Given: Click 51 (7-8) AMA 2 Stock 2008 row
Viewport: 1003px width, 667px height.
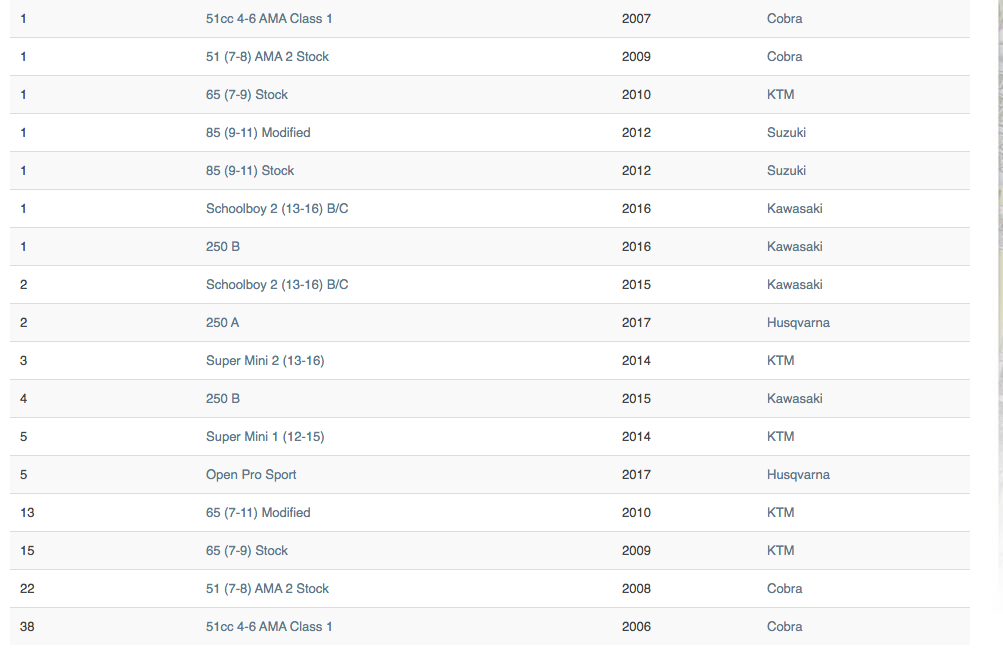Looking at the screenshot, I should (x=490, y=589).
